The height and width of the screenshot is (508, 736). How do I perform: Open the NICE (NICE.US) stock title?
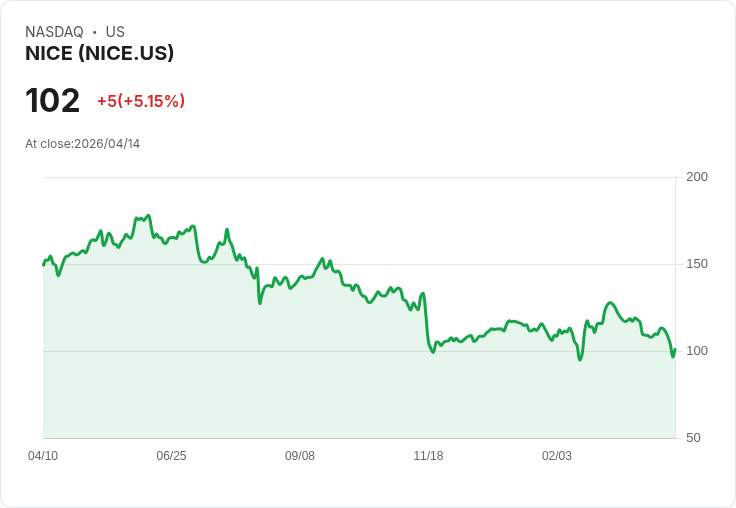[100, 54]
